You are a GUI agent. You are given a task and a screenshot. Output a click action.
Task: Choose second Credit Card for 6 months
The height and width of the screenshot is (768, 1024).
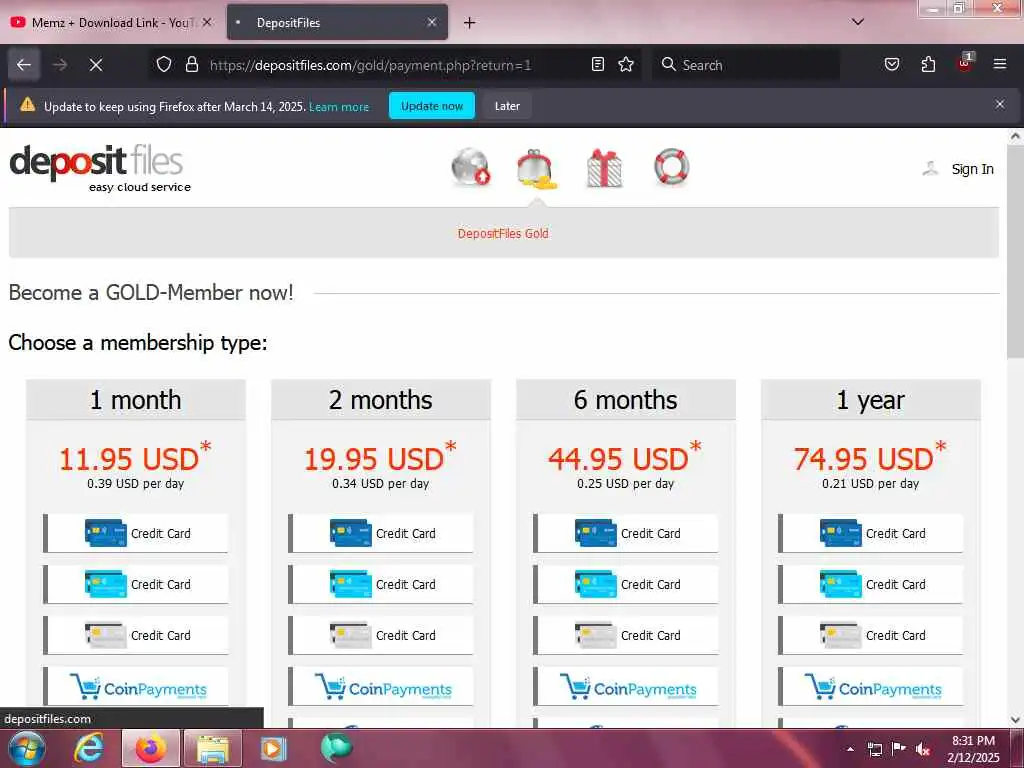point(626,584)
